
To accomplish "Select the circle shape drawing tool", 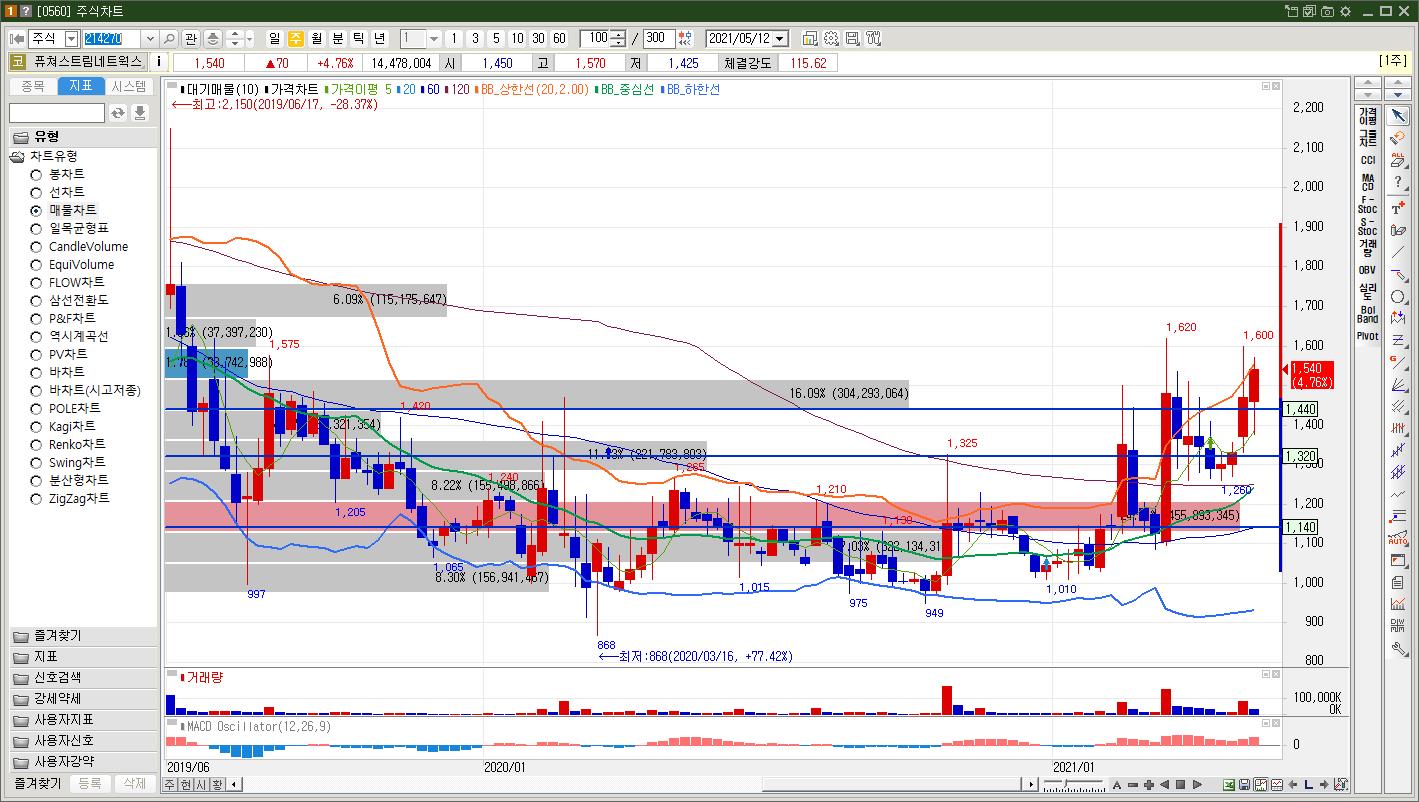I will 1398,296.
